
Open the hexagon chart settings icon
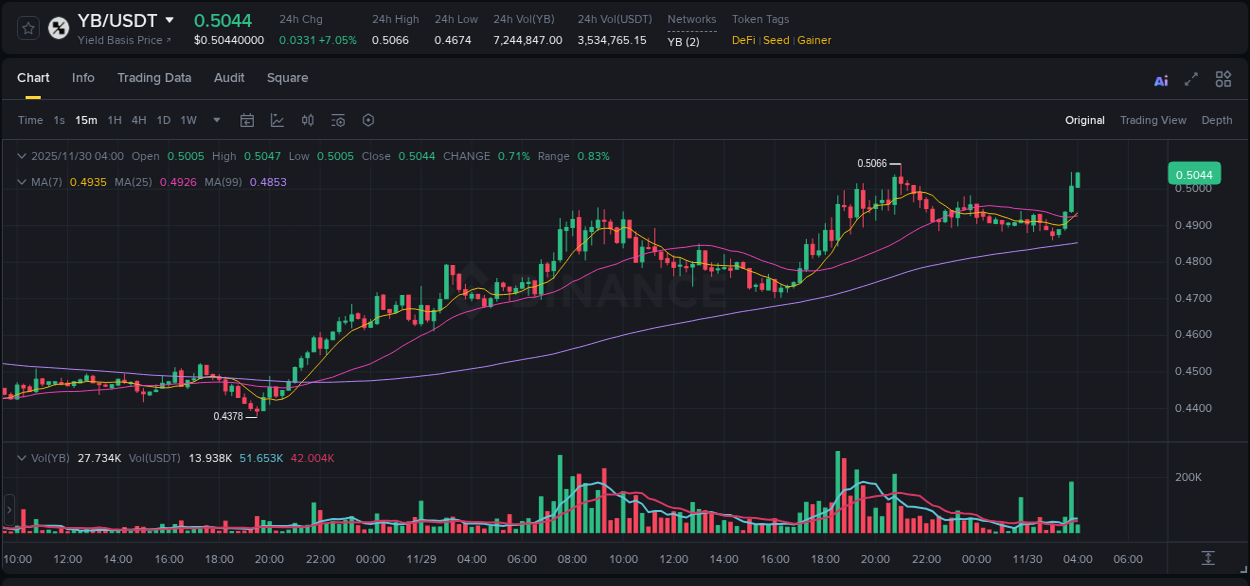point(368,120)
